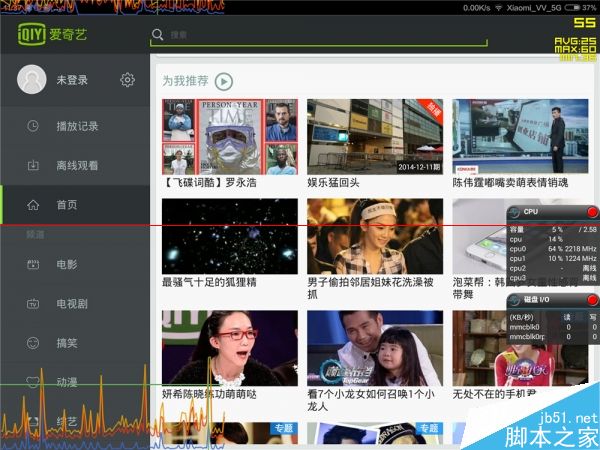
Task: Click the 电影 film icon
Action: (33, 264)
